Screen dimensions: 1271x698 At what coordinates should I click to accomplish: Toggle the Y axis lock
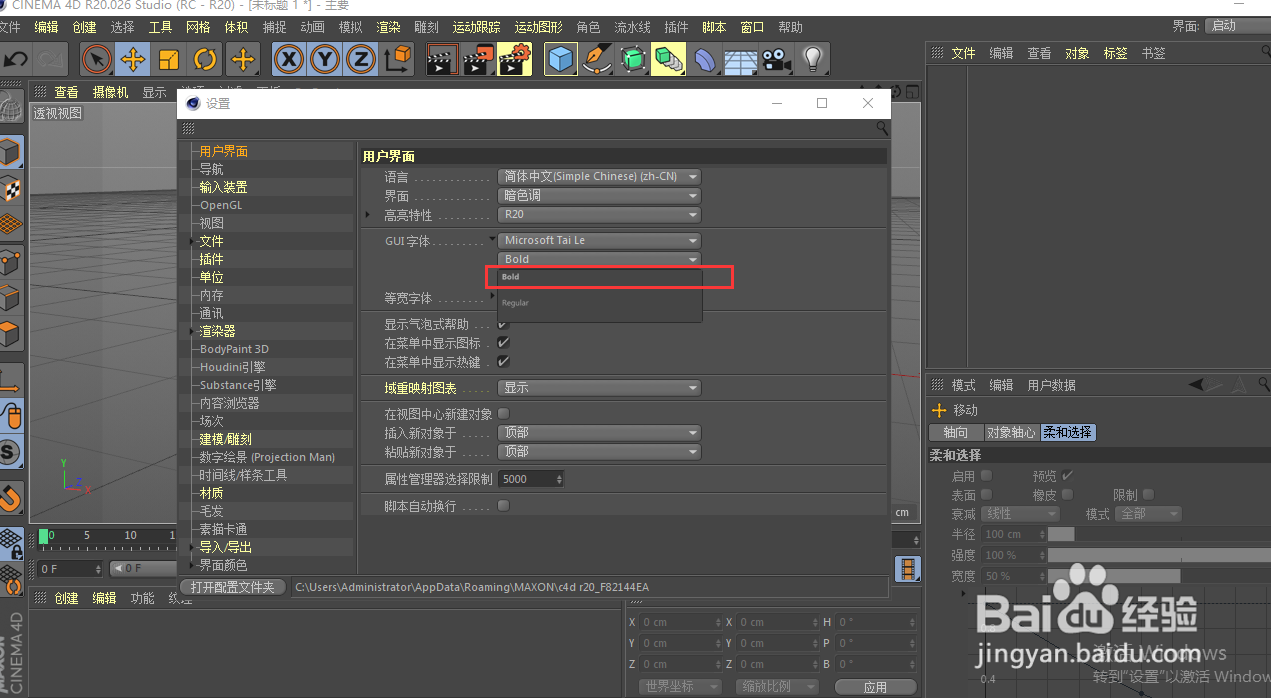coord(325,60)
